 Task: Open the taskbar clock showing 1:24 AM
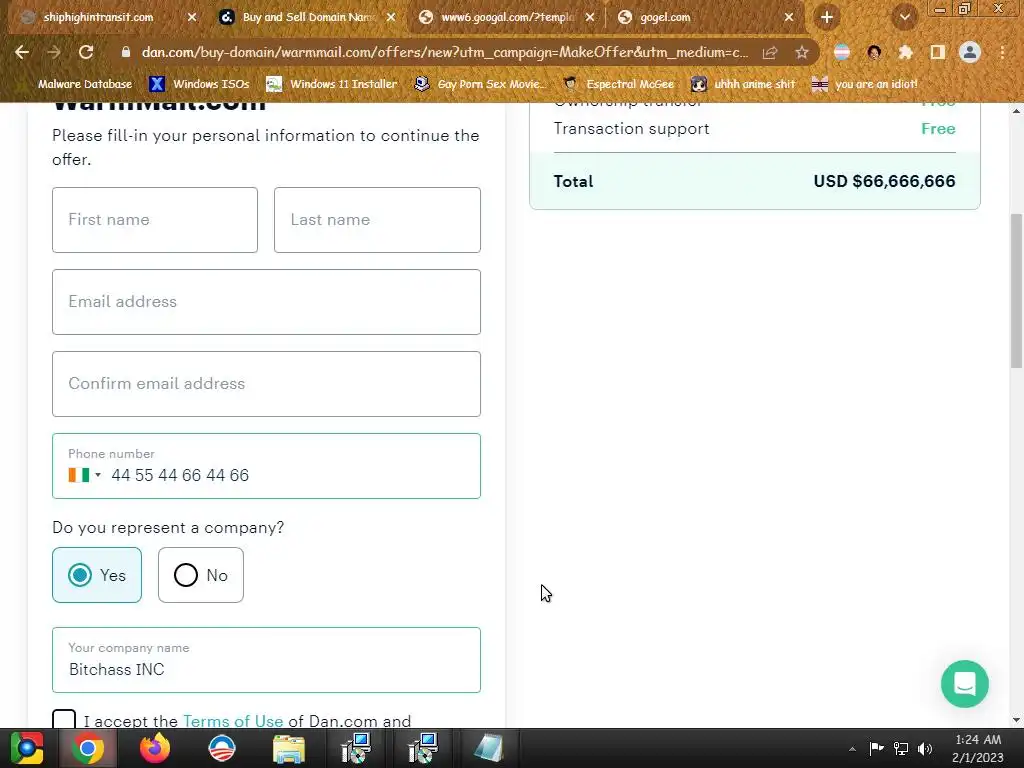[x=978, y=748]
